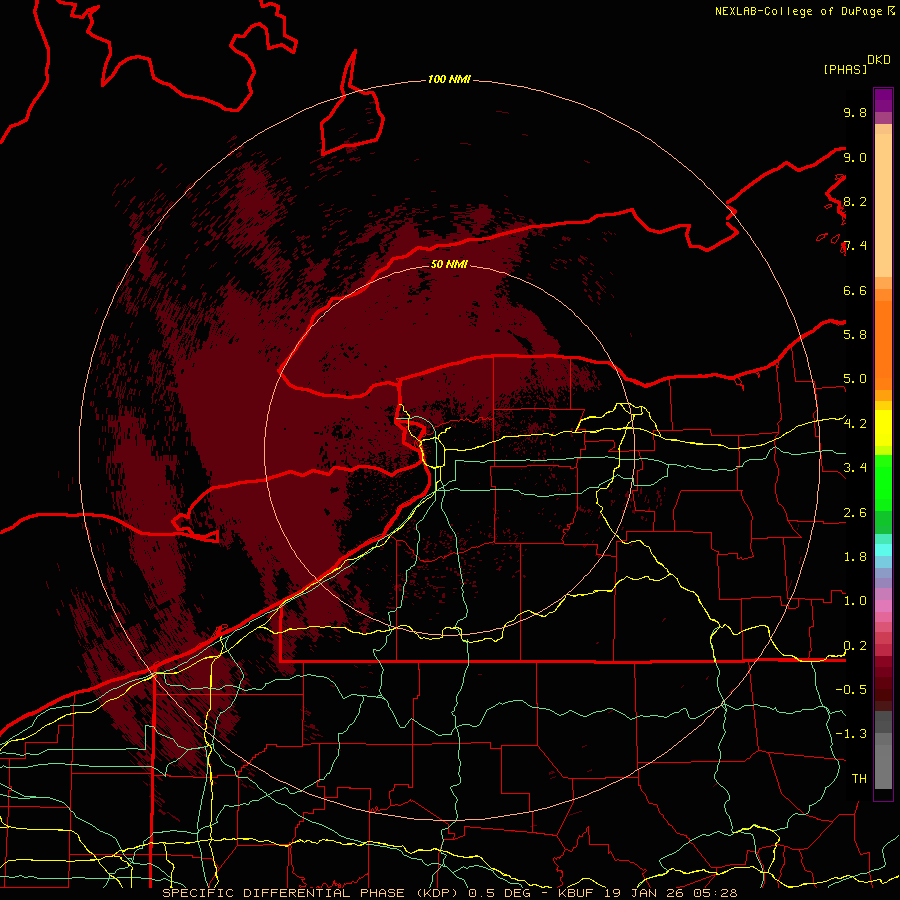Click the 6.6 value on the color scale
This screenshot has width=900, height=900.
click(855, 290)
